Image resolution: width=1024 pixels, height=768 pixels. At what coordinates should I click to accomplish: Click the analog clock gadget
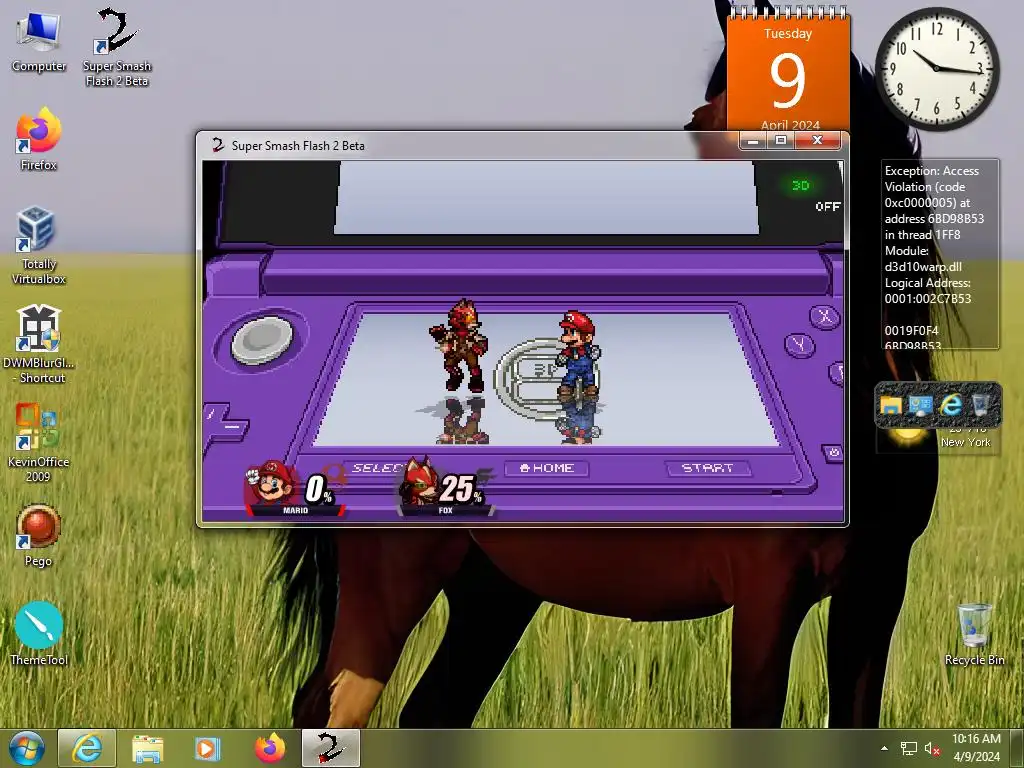tap(937, 68)
